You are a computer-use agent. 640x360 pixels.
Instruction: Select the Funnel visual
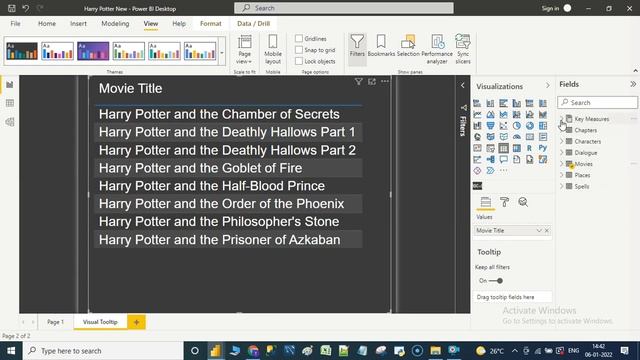tap(490, 126)
